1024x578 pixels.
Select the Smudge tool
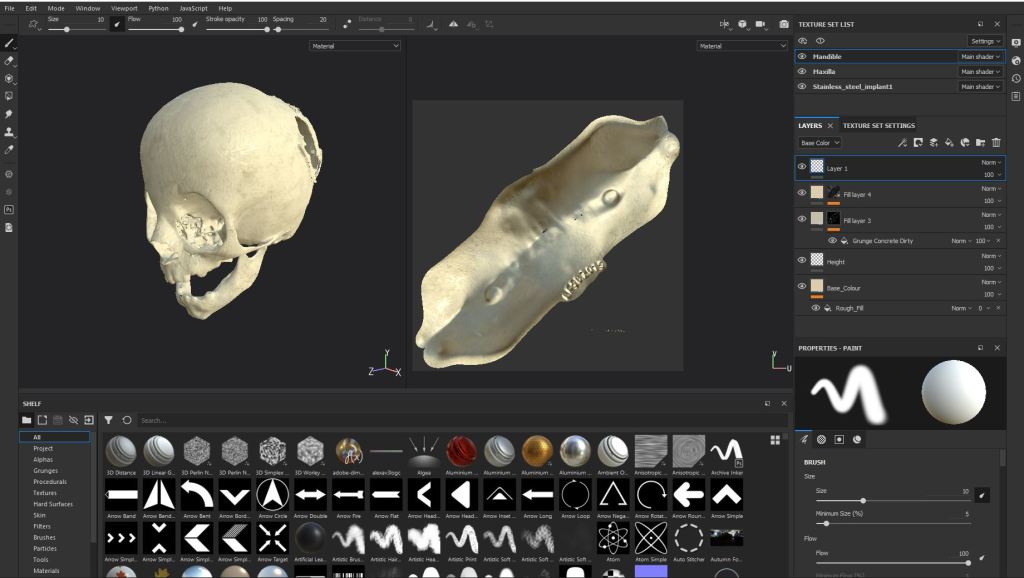[x=9, y=114]
